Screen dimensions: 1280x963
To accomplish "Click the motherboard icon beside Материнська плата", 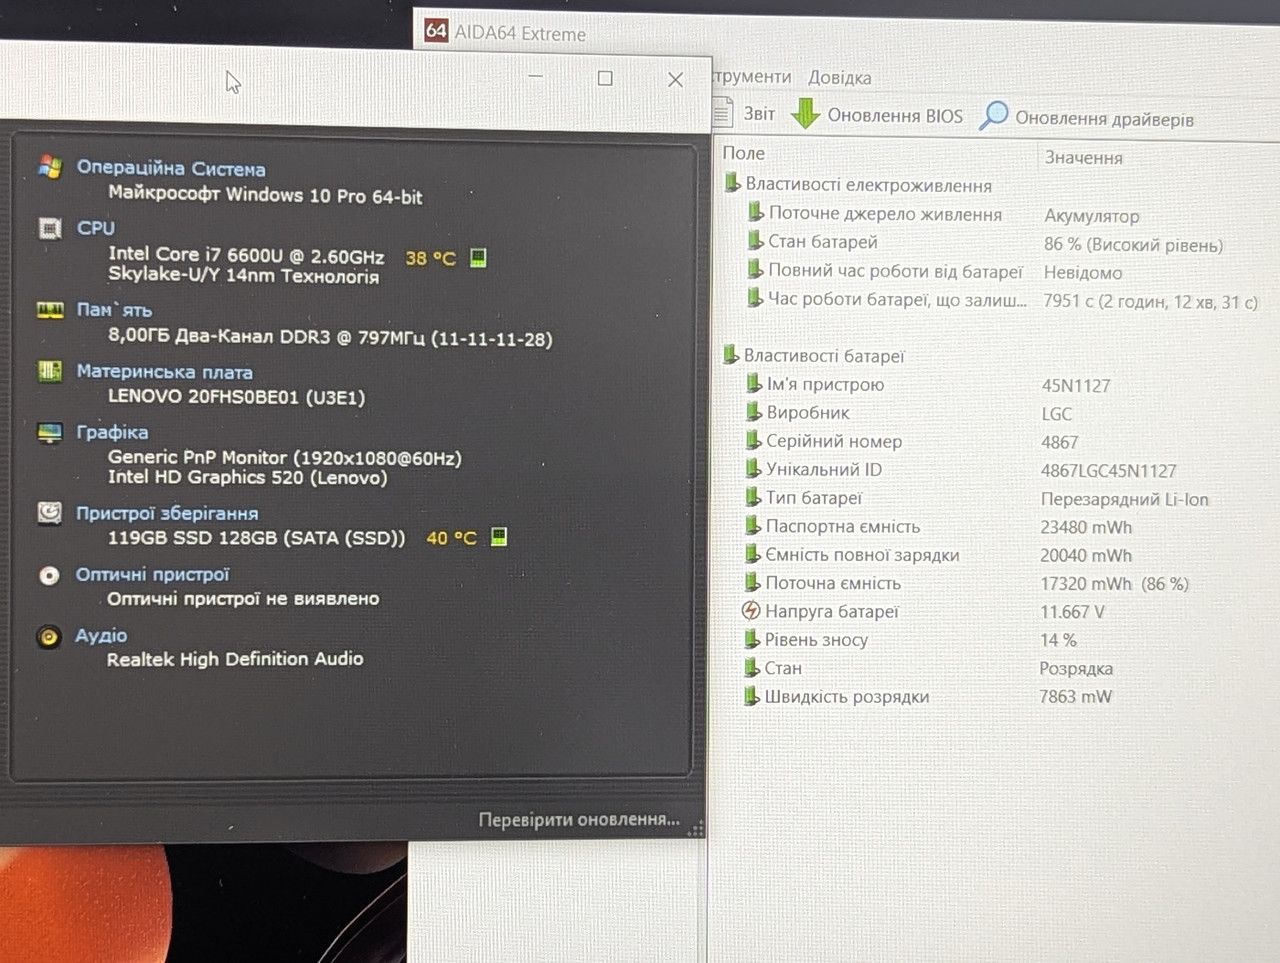I will (x=49, y=371).
